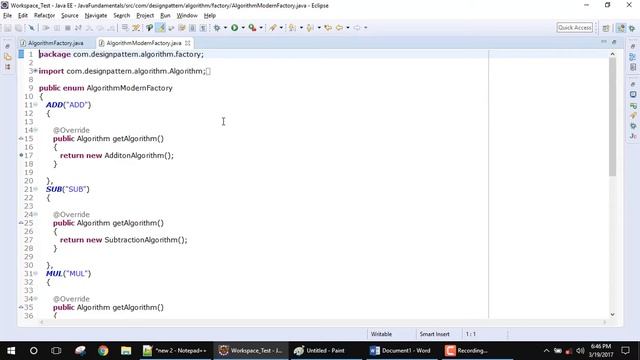Close the AlgorithmModernFactory.java tab

tap(187, 43)
